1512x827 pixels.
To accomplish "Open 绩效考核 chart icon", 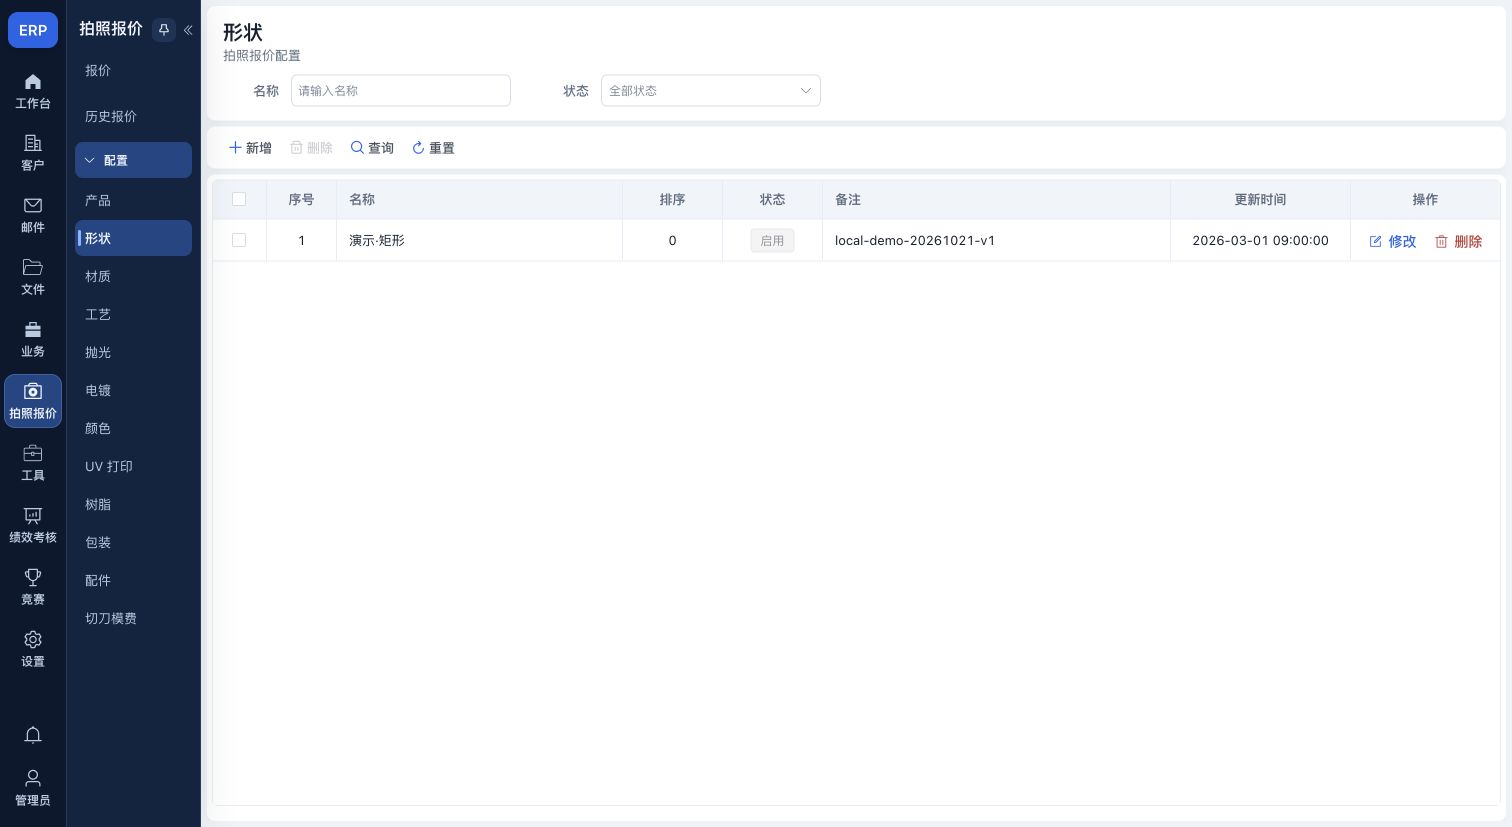I will [x=33, y=525].
